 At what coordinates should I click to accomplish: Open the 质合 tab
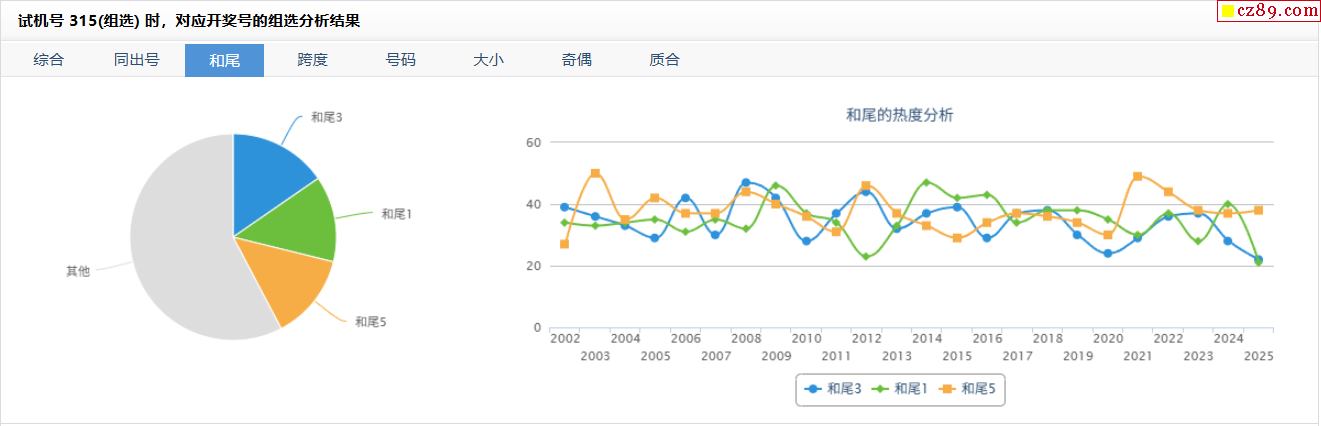[x=664, y=60]
